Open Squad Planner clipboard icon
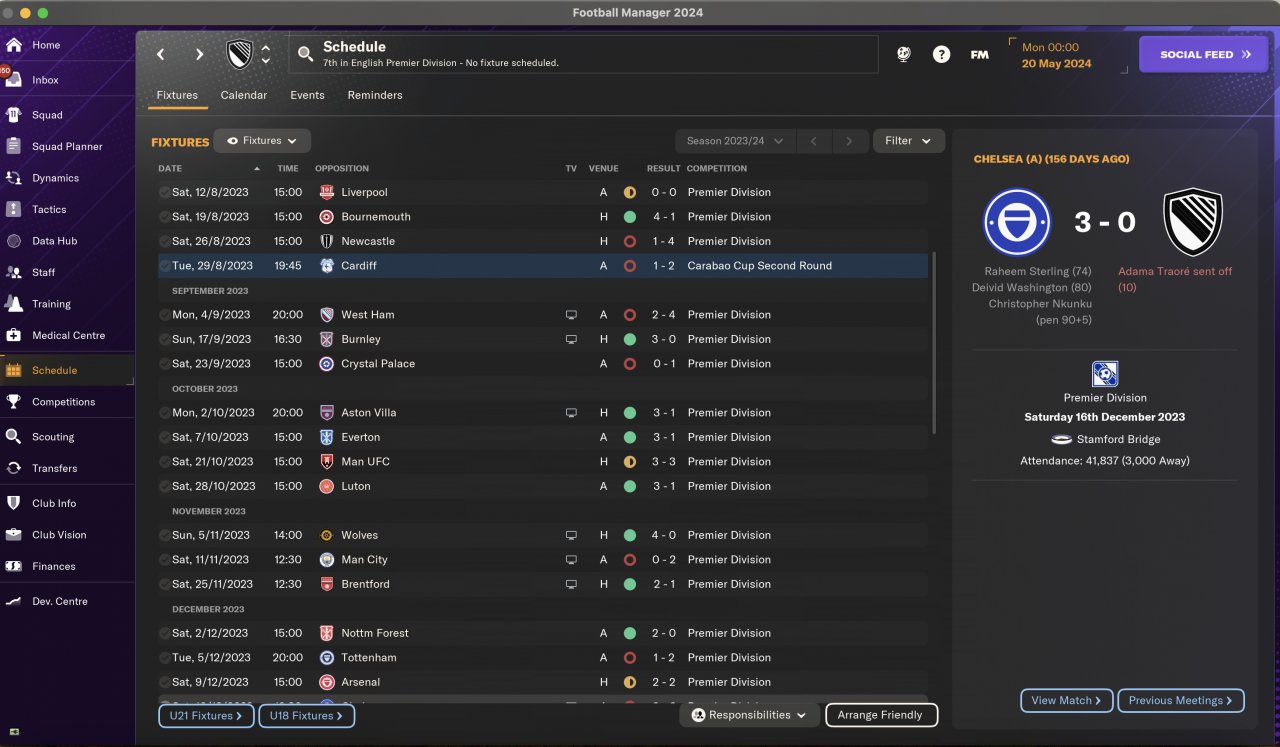 point(14,146)
